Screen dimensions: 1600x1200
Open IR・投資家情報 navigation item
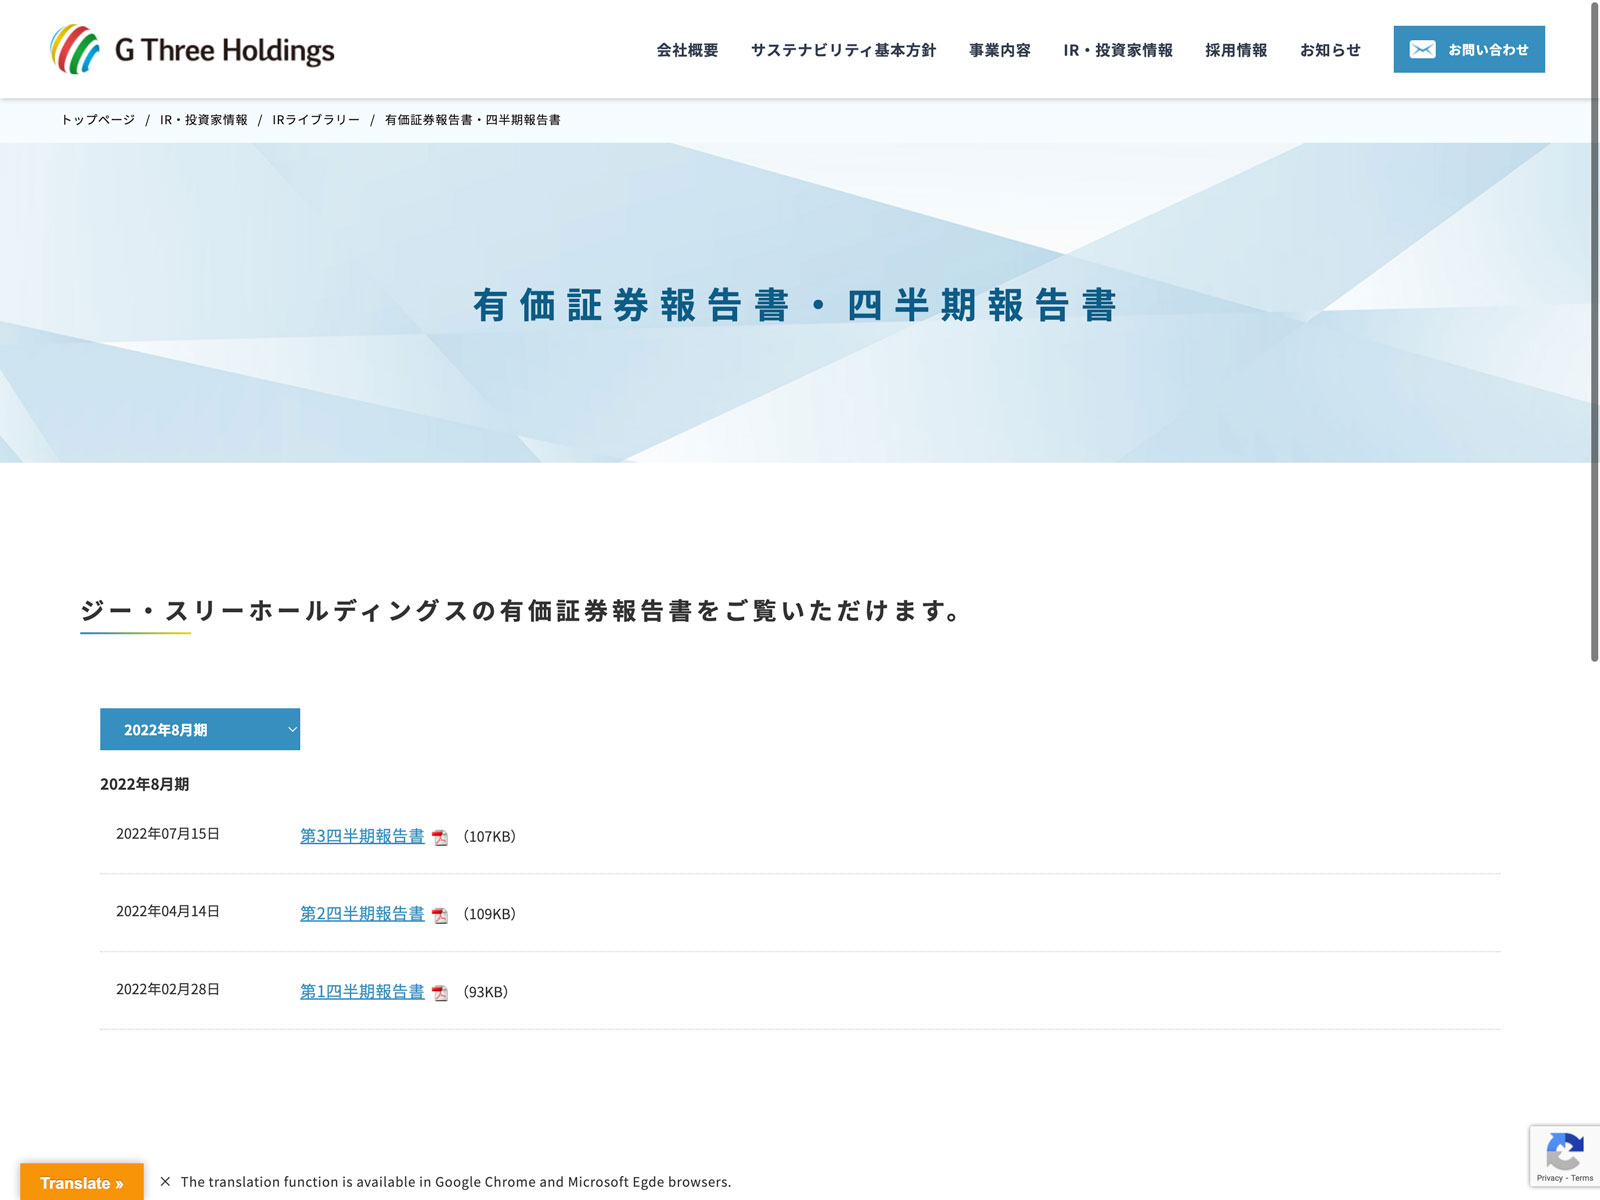[x=1117, y=50]
